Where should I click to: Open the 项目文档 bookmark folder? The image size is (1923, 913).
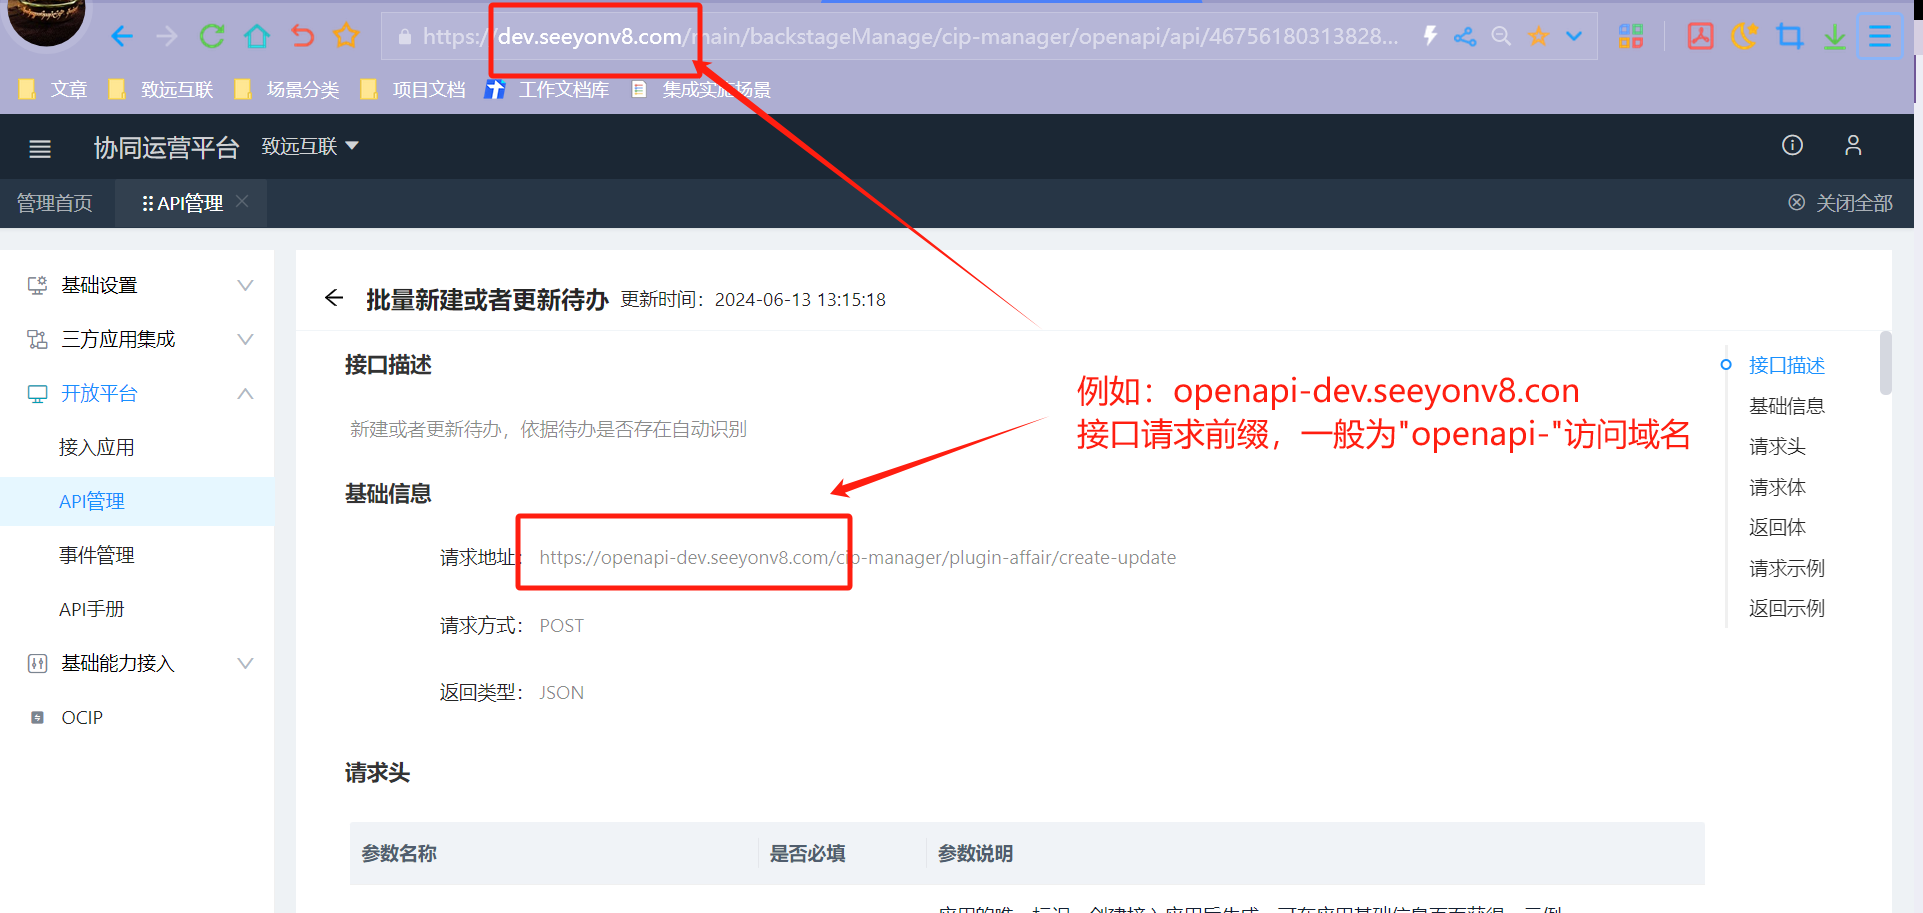click(413, 90)
